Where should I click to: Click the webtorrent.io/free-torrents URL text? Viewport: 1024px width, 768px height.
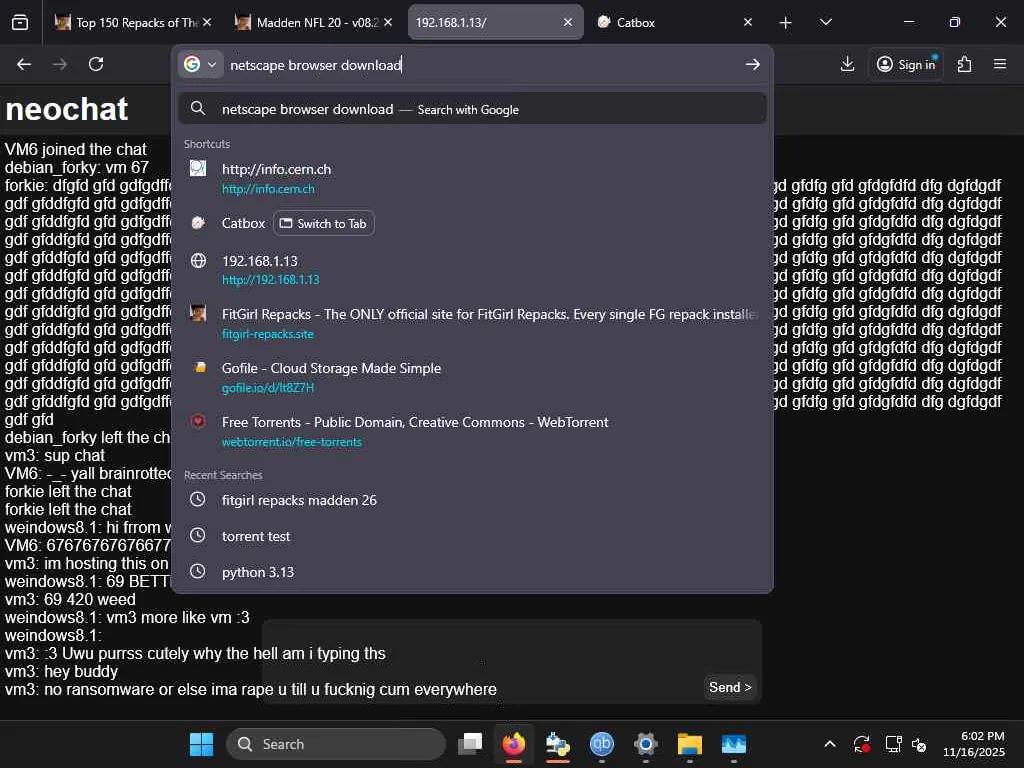pyautogui.click(x=291, y=442)
